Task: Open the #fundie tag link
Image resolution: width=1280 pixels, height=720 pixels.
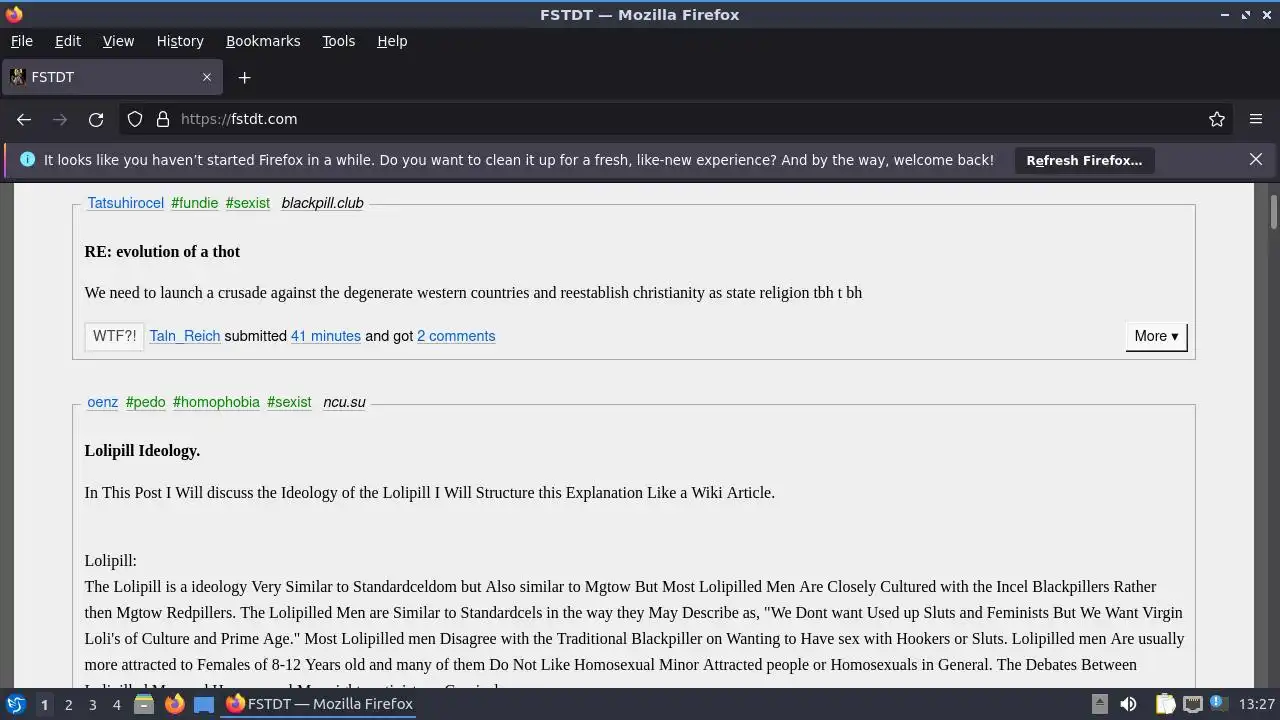Action: coord(195,203)
